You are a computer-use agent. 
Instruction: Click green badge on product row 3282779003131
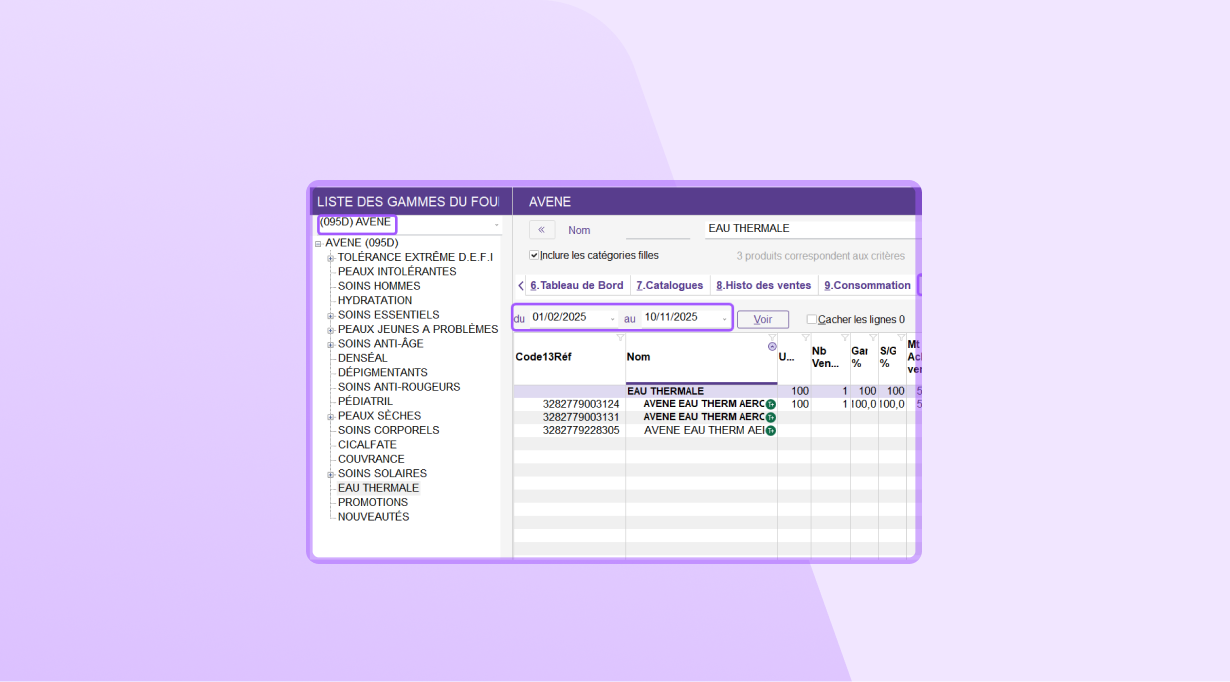tap(771, 418)
